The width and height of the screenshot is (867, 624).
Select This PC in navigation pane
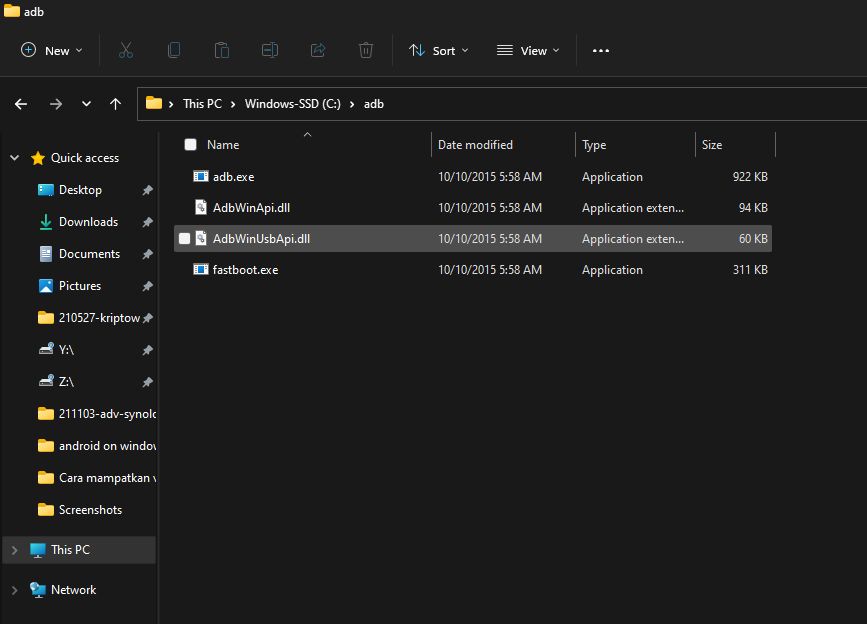79,550
